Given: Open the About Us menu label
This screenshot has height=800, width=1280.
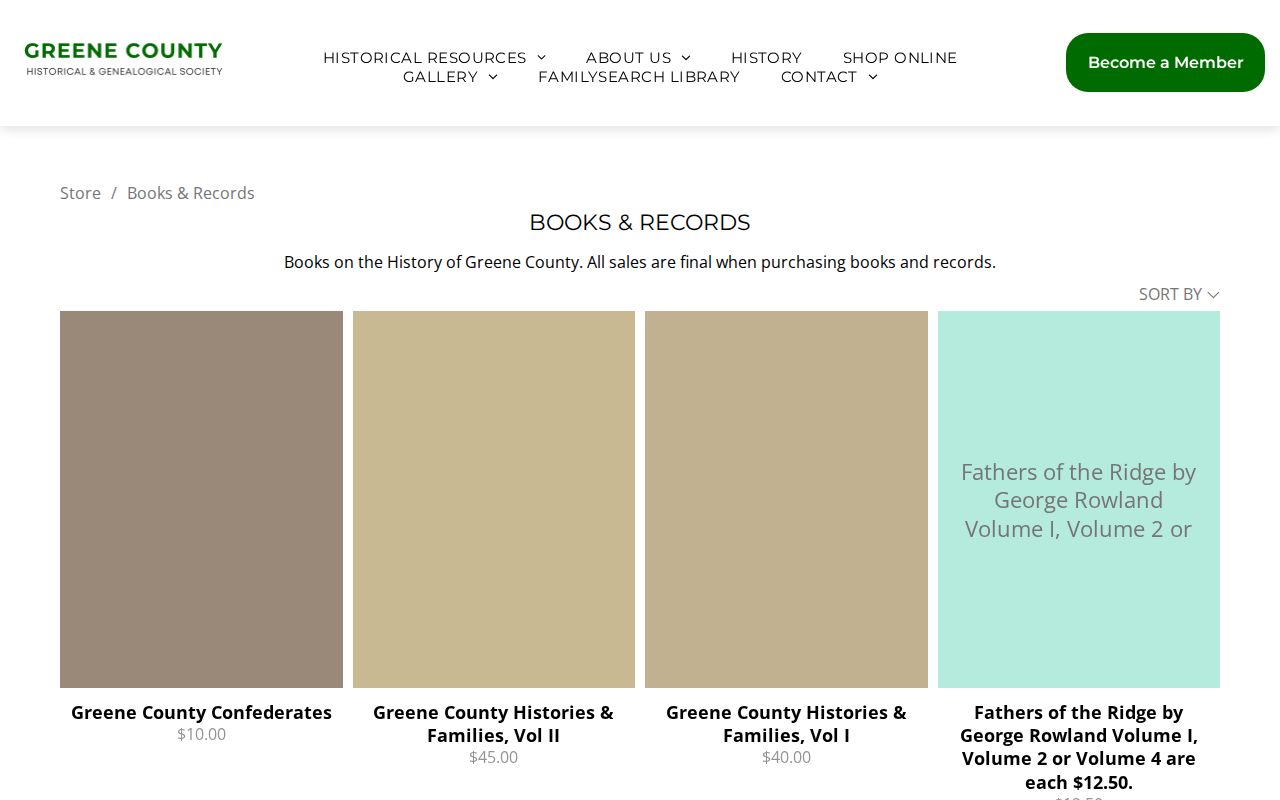Looking at the screenshot, I should [629, 58].
